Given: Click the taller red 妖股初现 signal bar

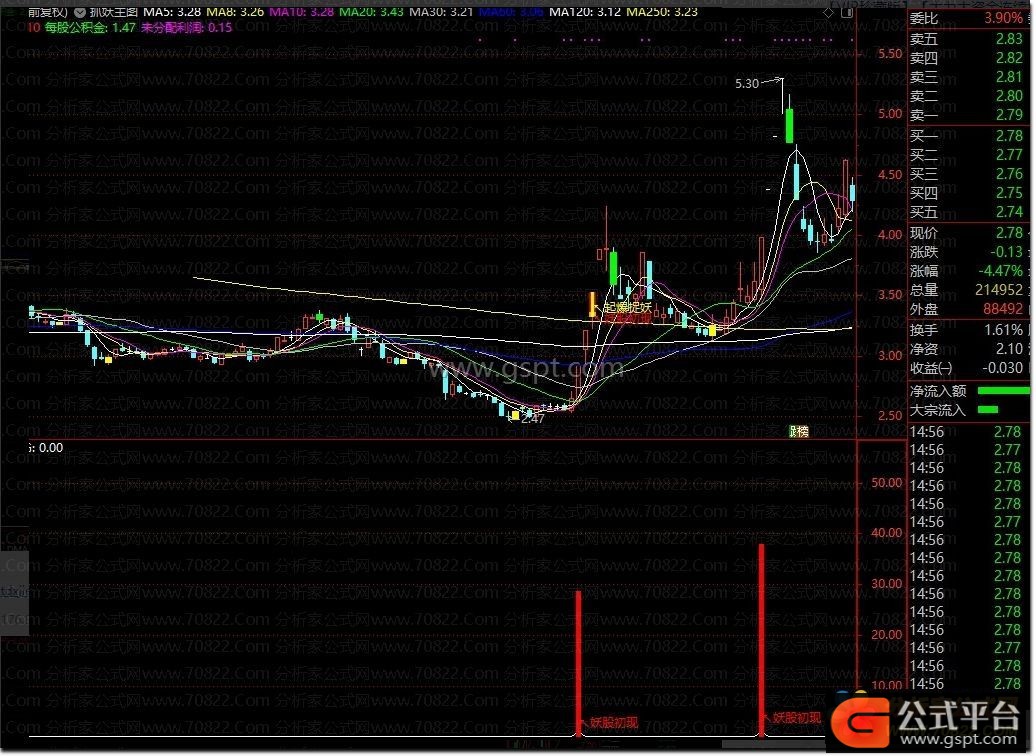Looking at the screenshot, I should point(761,640).
